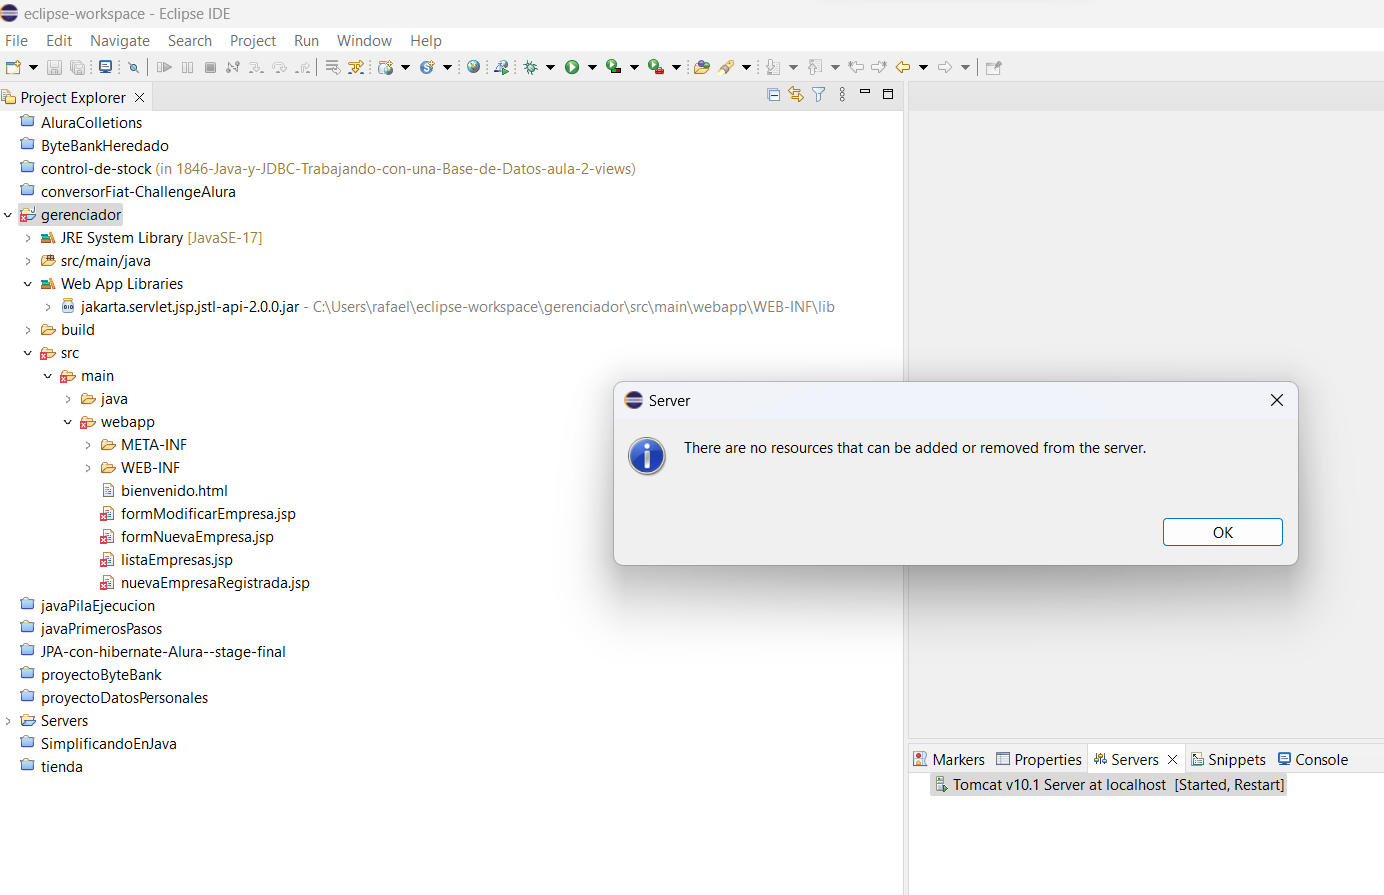The image size is (1384, 895).
Task: Expand the Servers project node
Action: click(8, 721)
